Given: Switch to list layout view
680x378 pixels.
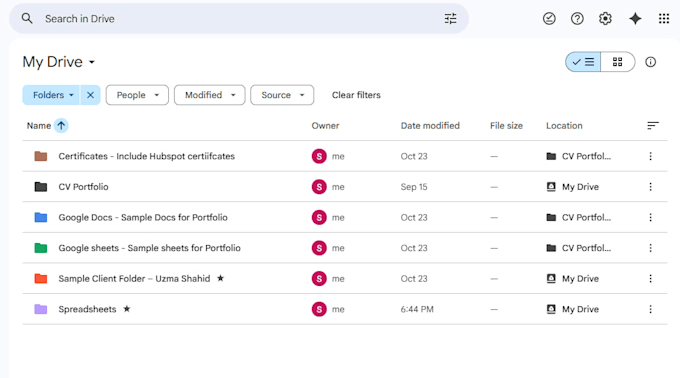Looking at the screenshot, I should [x=583, y=62].
